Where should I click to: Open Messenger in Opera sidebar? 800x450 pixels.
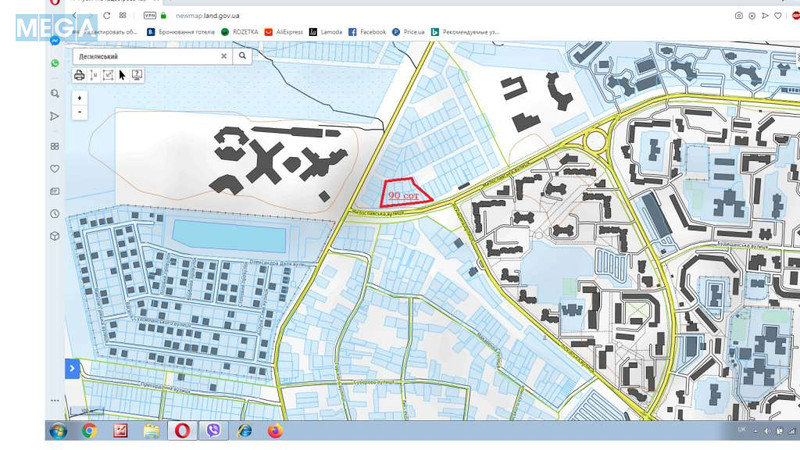click(x=55, y=41)
